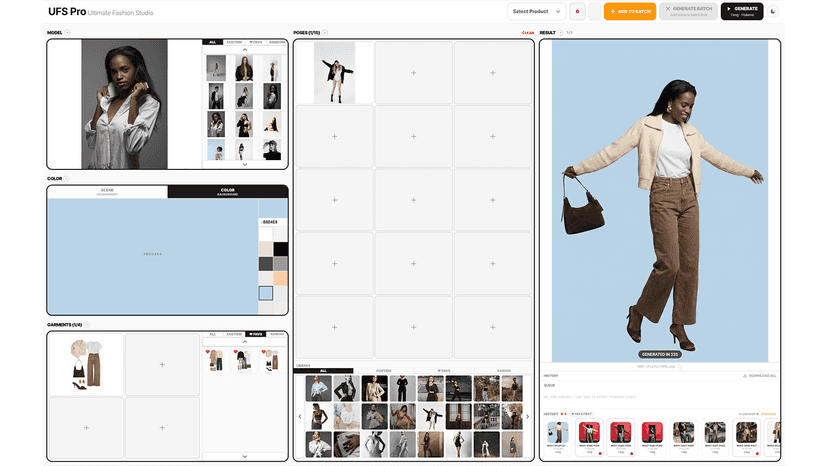This screenshot has width=828, height=466.
Task: Switch to Color background tab
Action: 228,192
